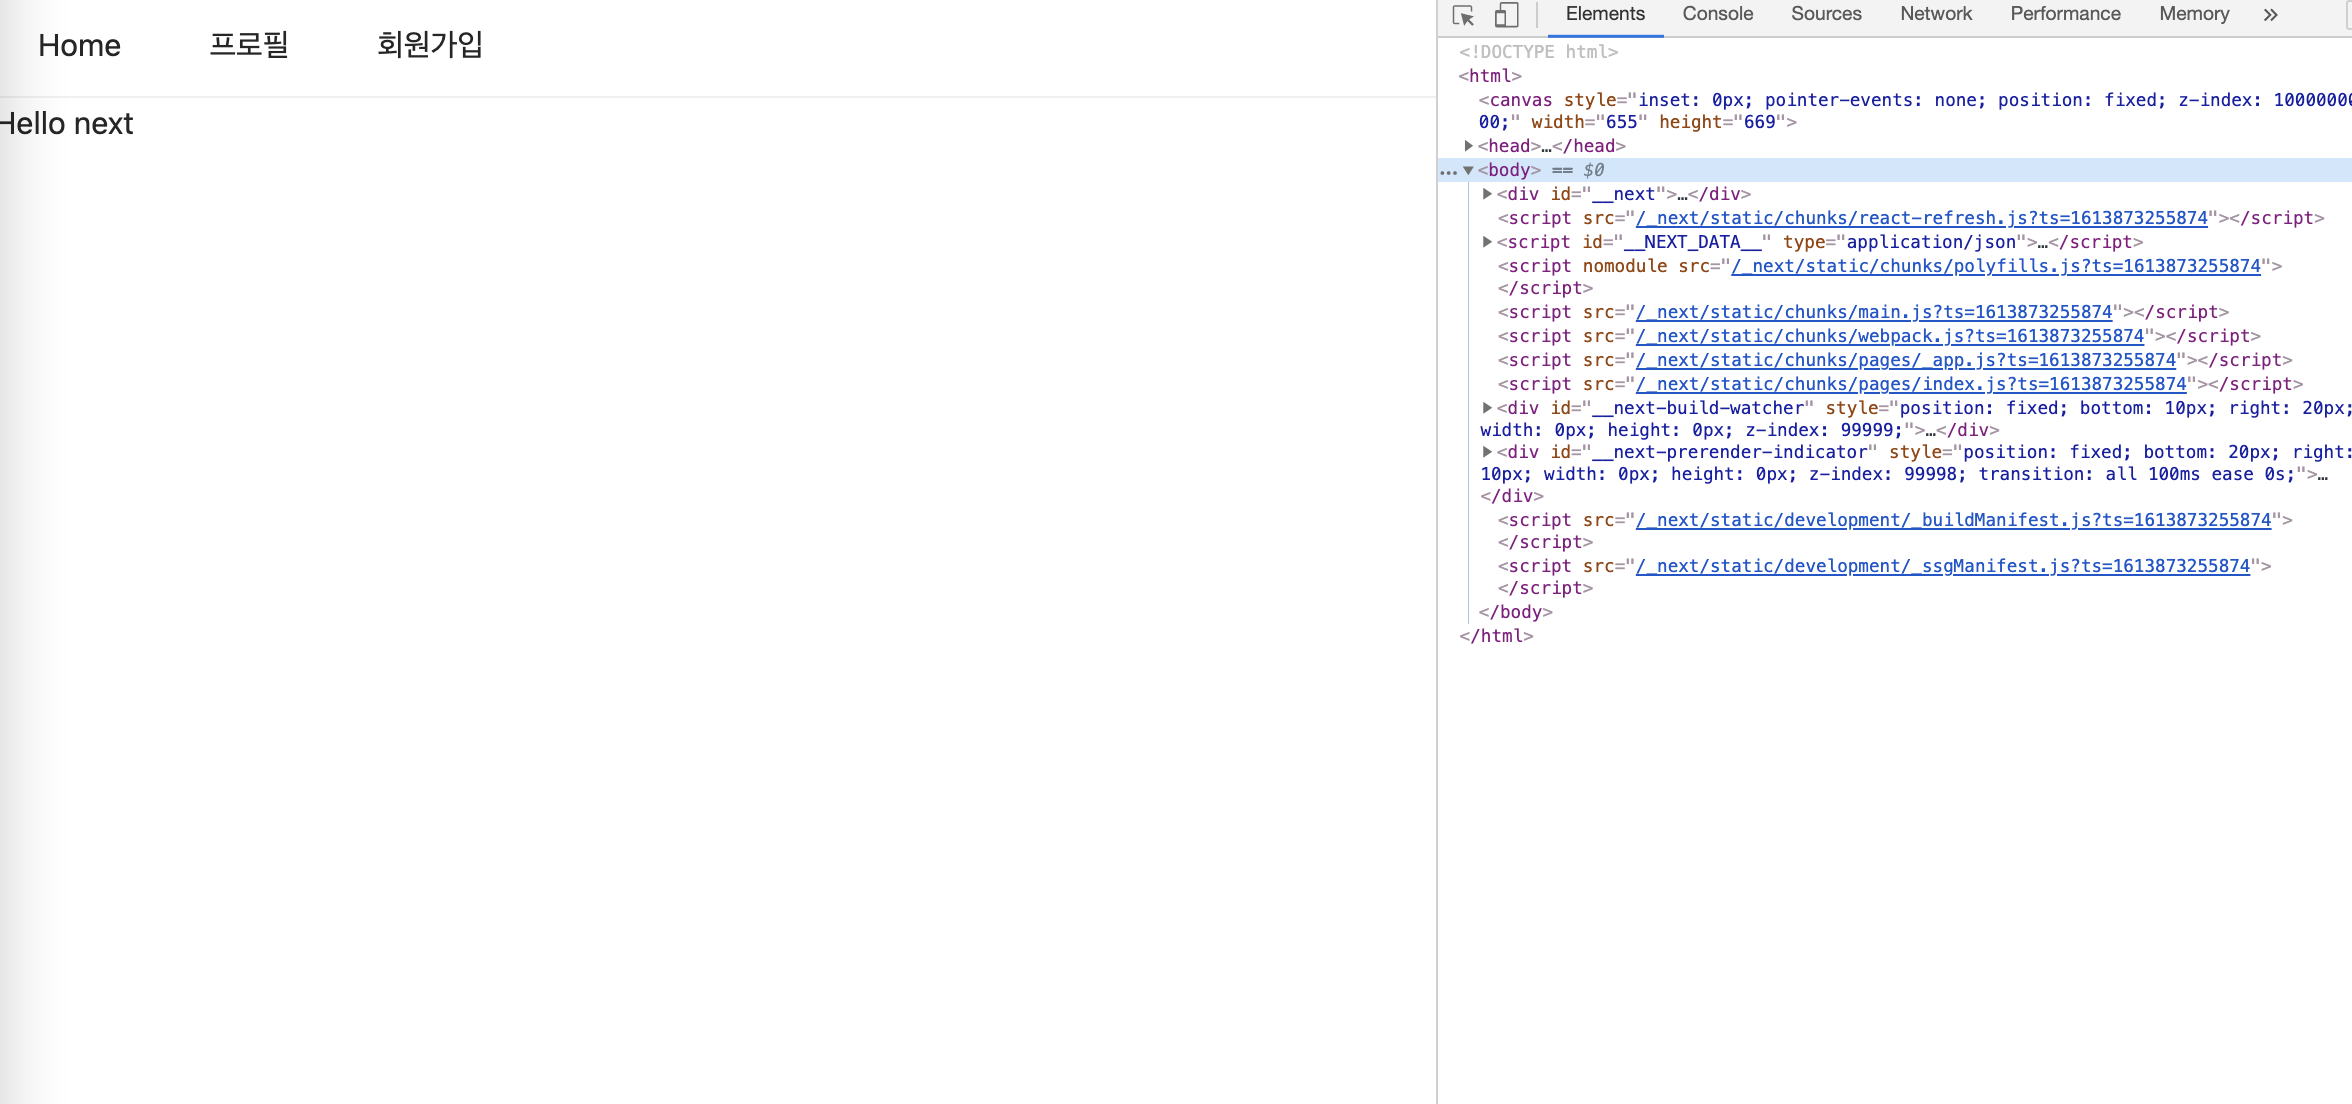The image size is (2352, 1104).
Task: Expand the head element
Action: 1468,146
